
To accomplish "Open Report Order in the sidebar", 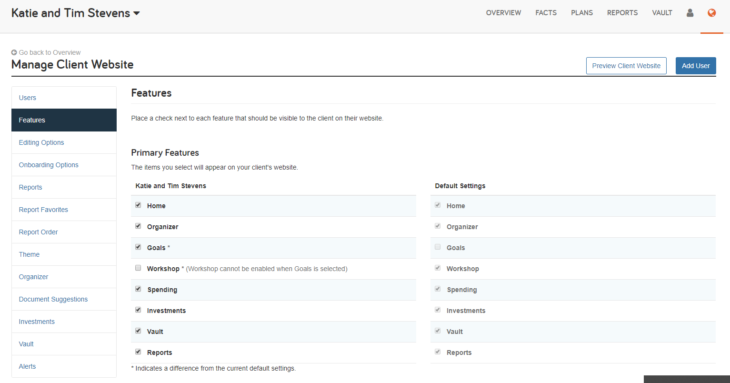I will click(64, 232).
